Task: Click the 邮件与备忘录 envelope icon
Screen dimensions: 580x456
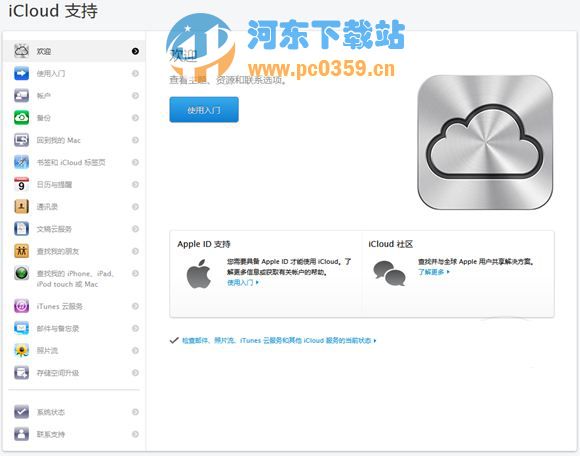Action: click(21, 328)
